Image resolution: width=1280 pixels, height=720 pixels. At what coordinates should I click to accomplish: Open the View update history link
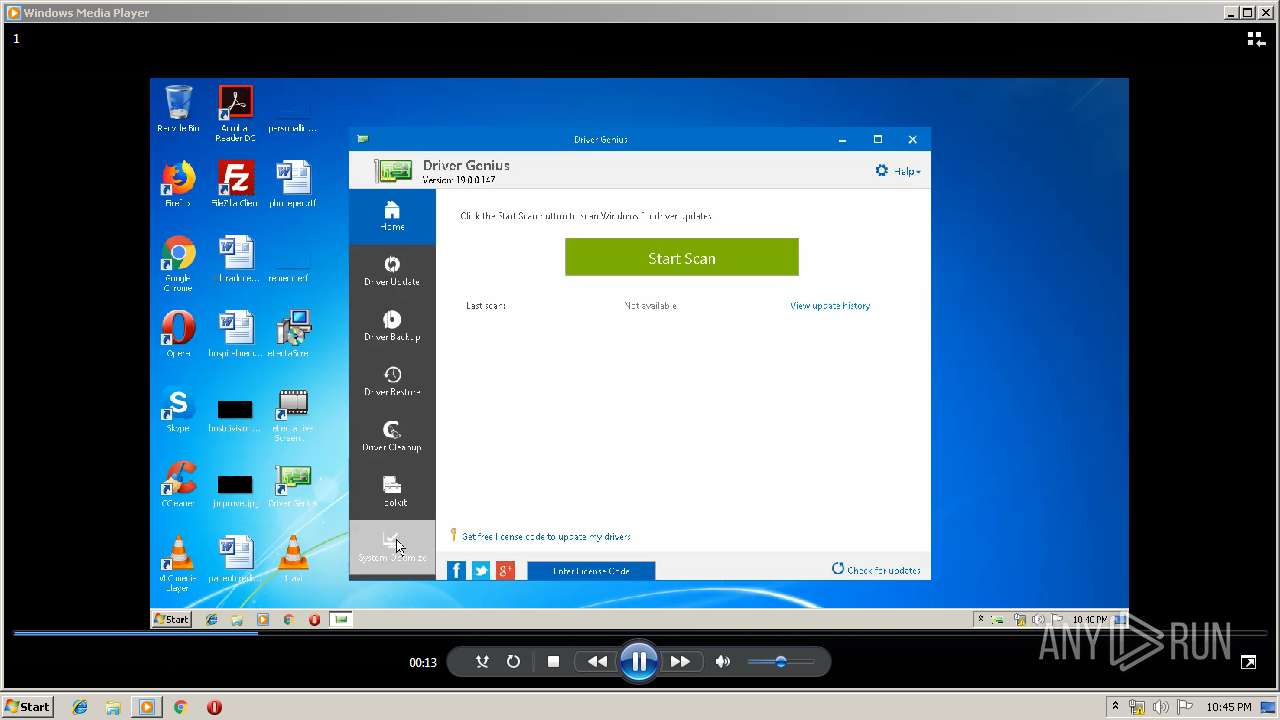[830, 305]
